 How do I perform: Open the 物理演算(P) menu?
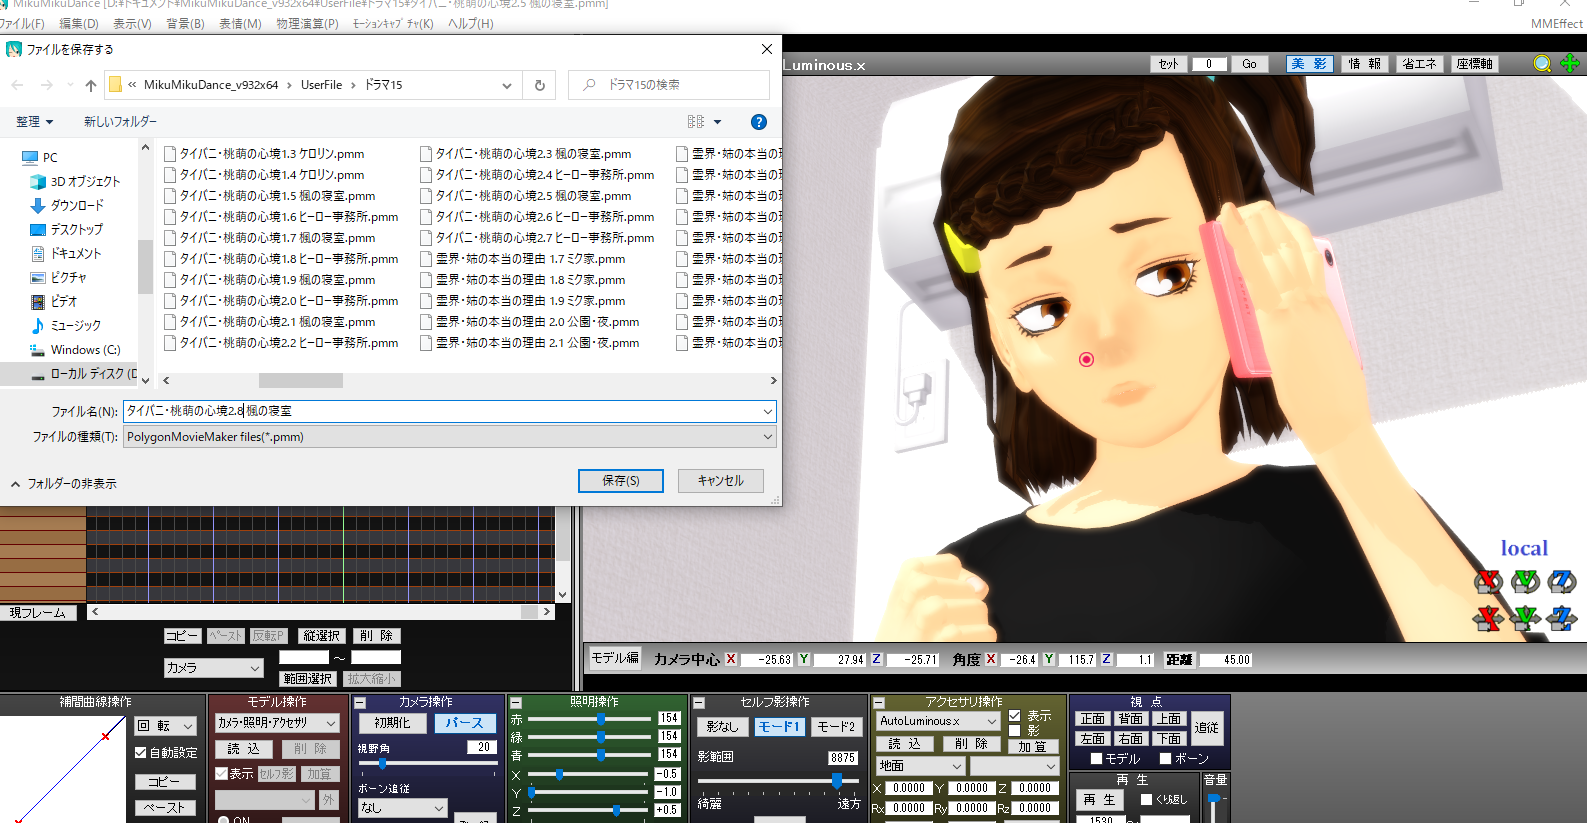pyautogui.click(x=307, y=24)
